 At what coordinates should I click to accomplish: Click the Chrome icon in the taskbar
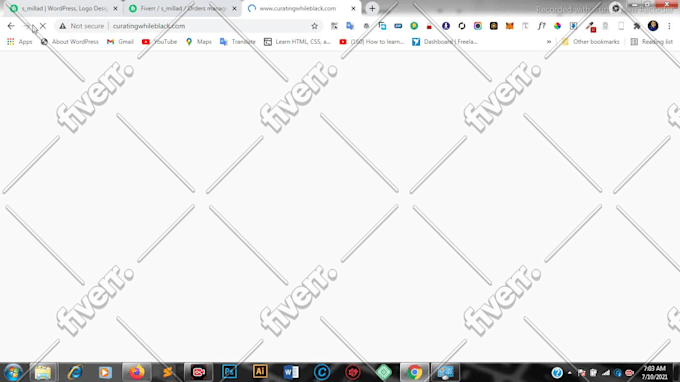415,372
